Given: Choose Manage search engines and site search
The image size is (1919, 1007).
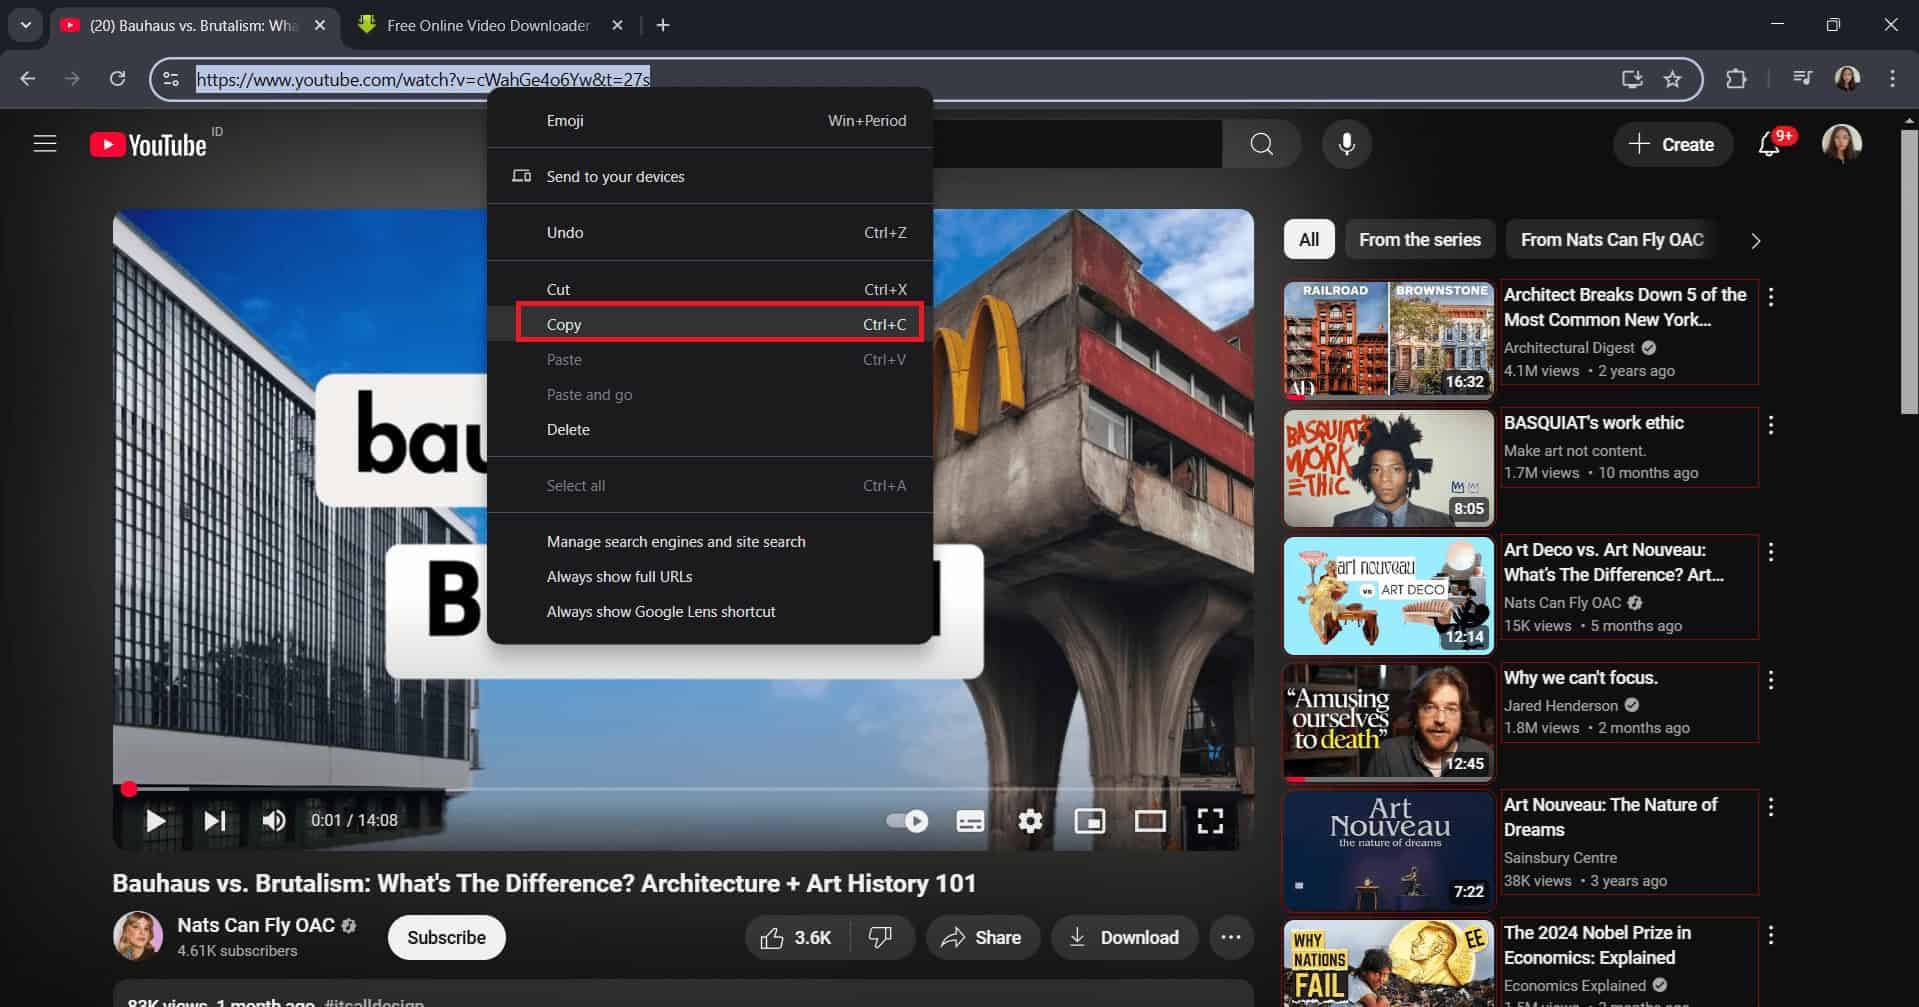Looking at the screenshot, I should [x=710, y=541].
